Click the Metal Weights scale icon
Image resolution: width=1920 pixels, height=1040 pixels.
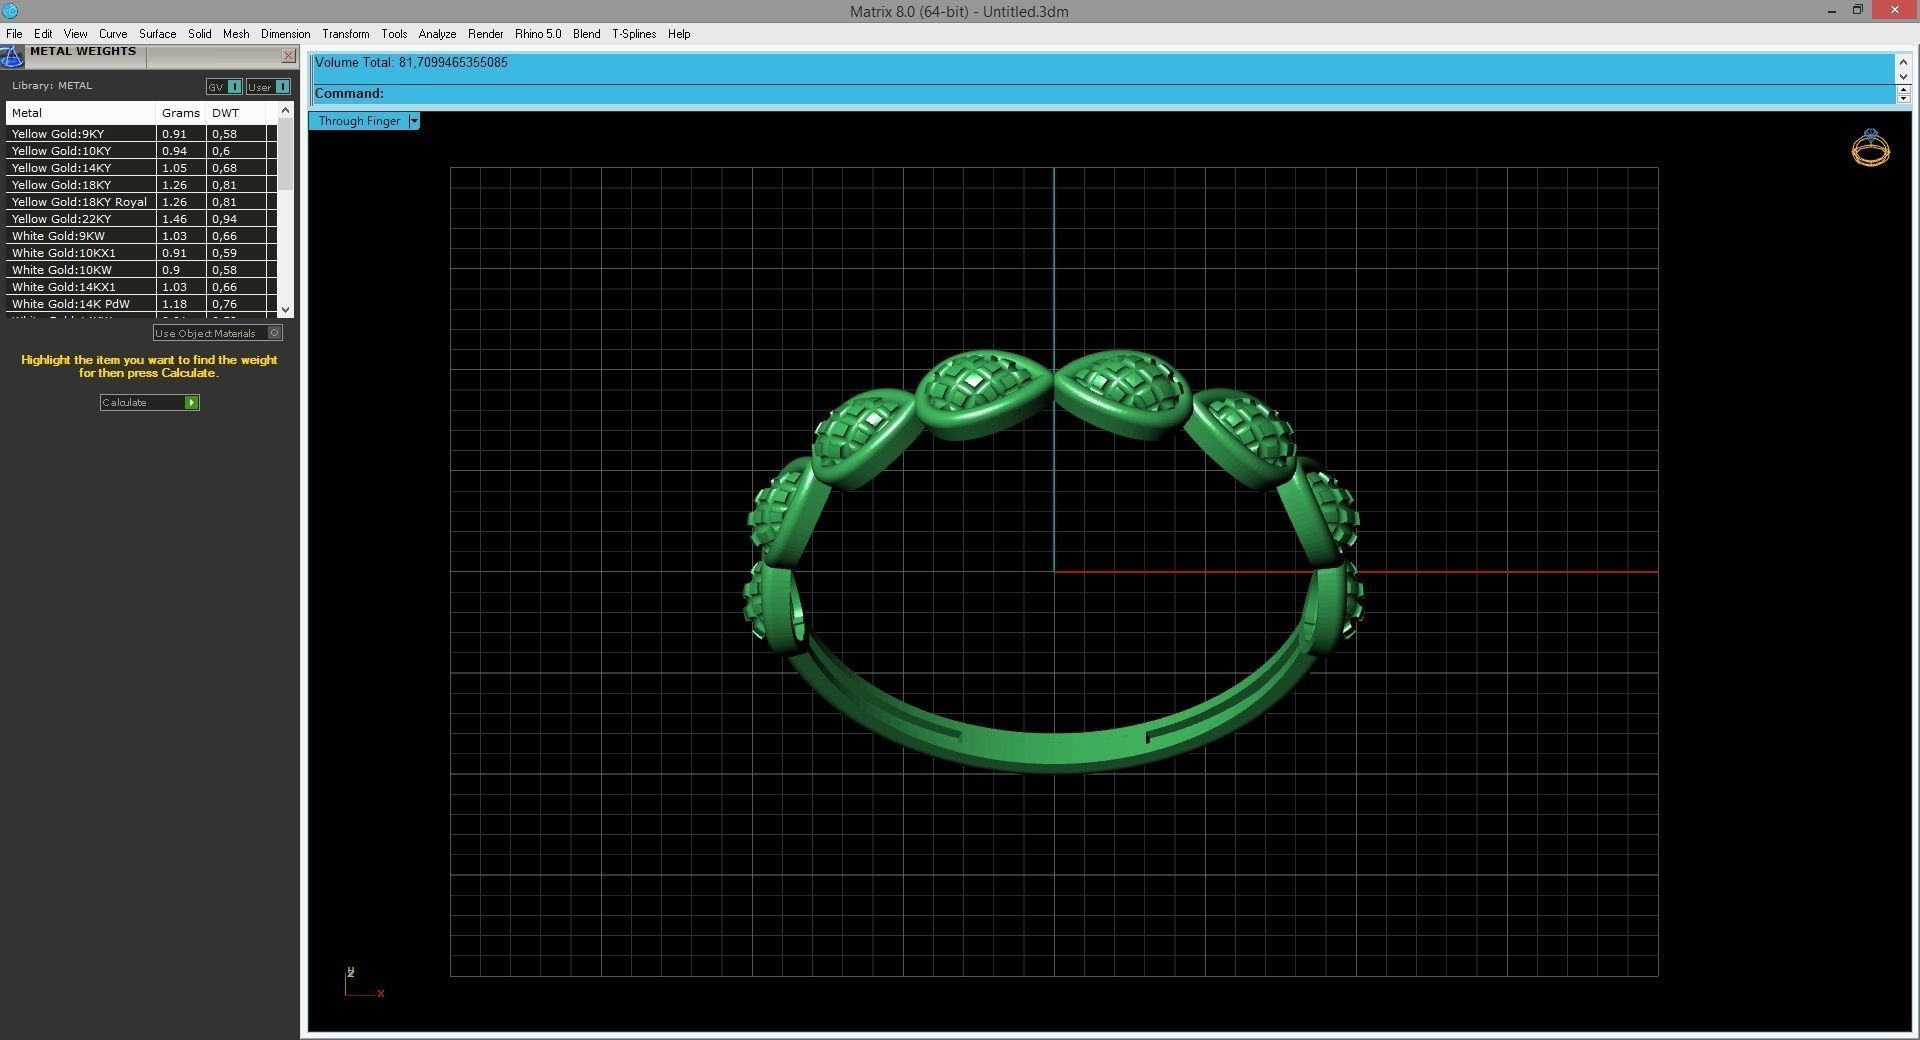(12, 56)
